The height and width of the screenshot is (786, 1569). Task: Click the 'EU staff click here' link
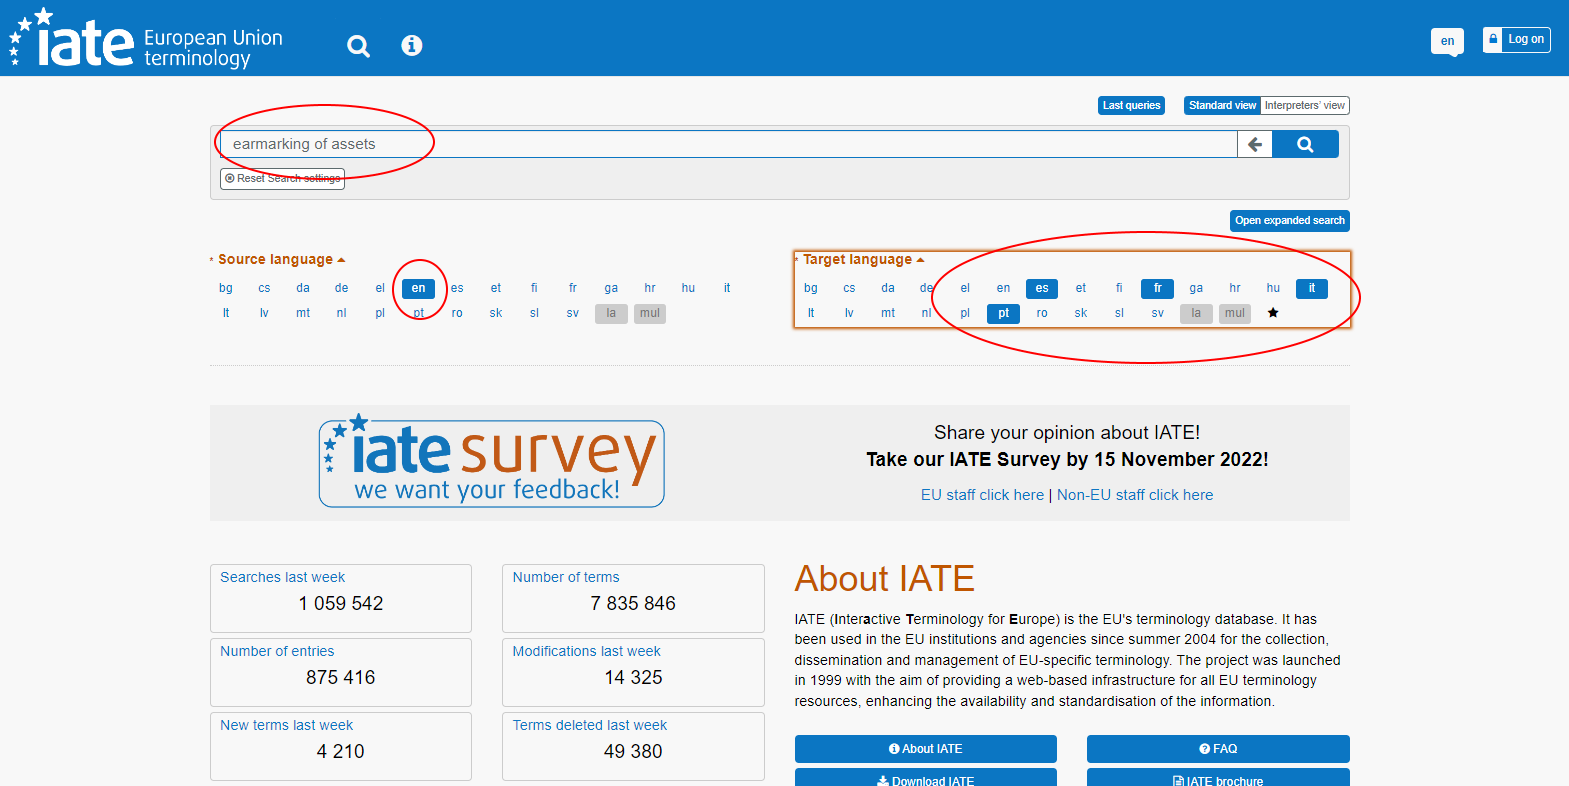(982, 495)
